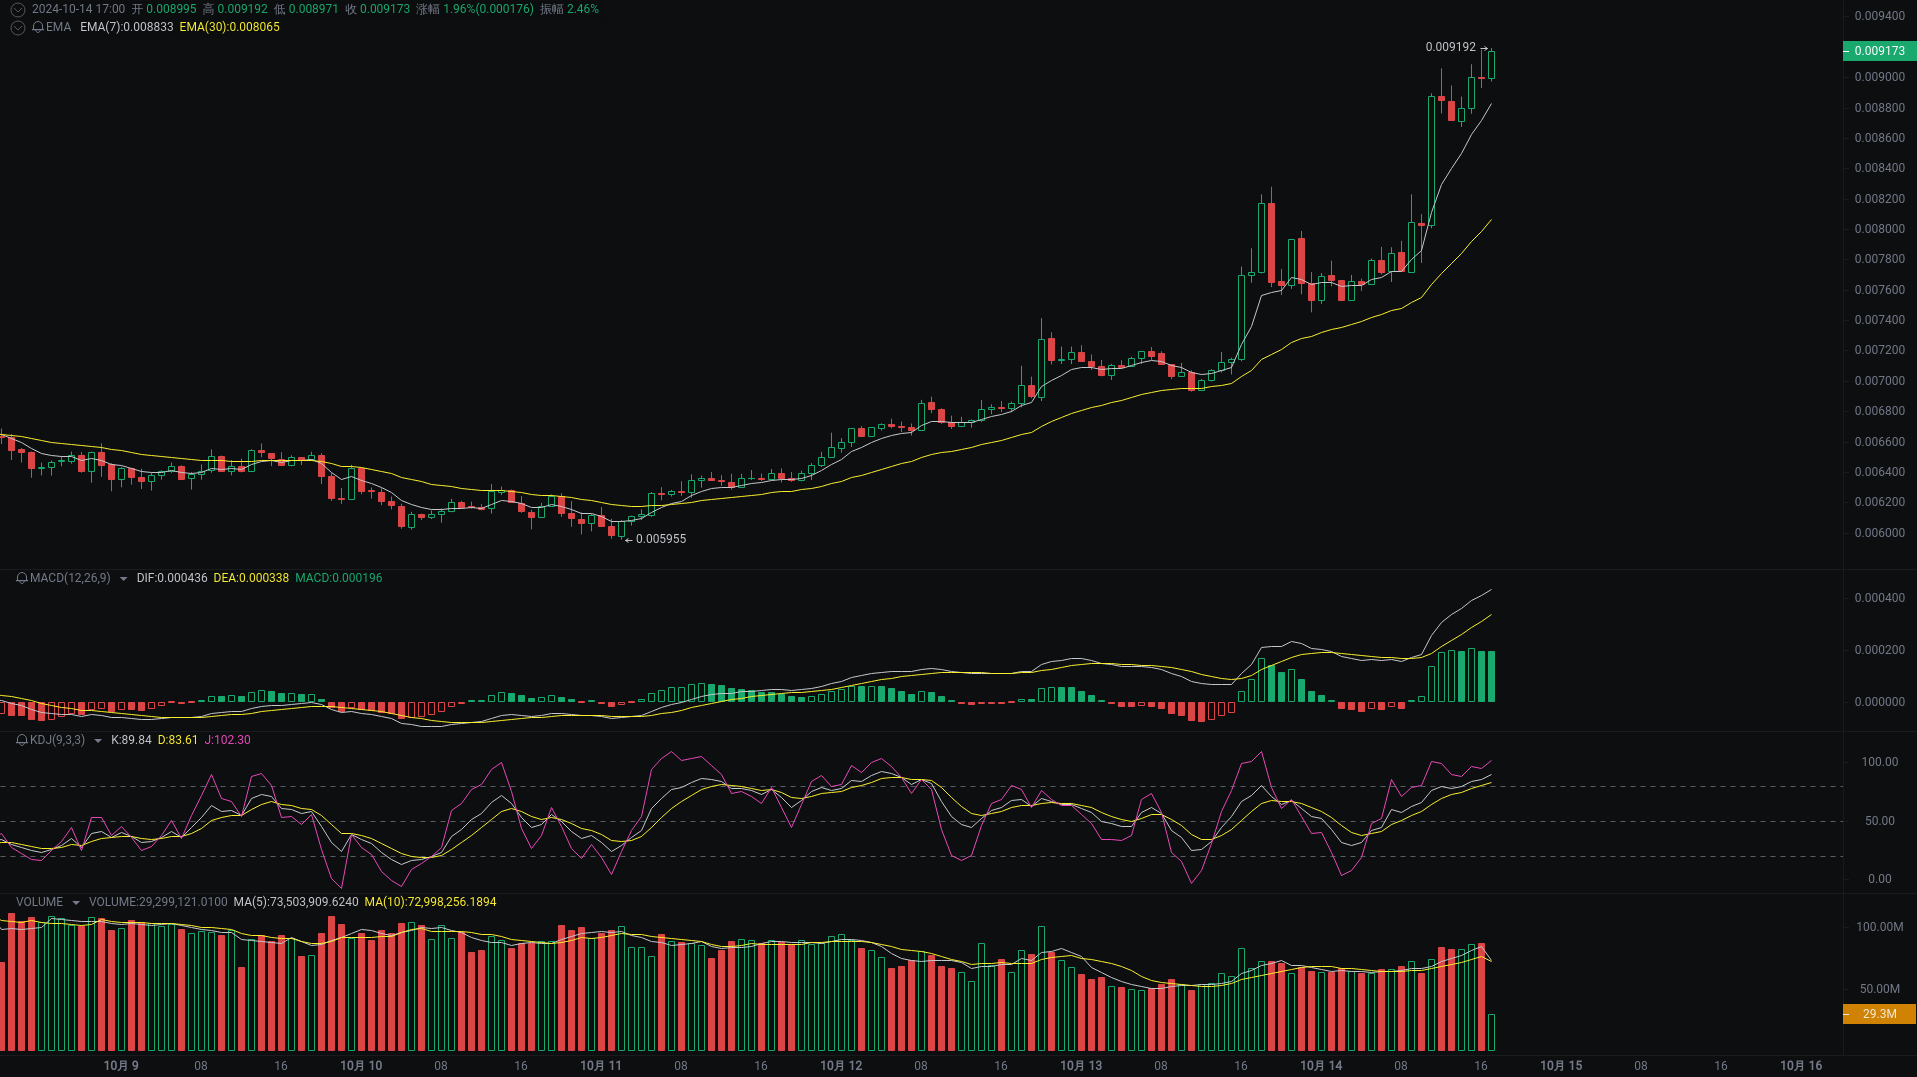
Task: Collapse the OHLC data row chevron
Action: tap(16, 9)
